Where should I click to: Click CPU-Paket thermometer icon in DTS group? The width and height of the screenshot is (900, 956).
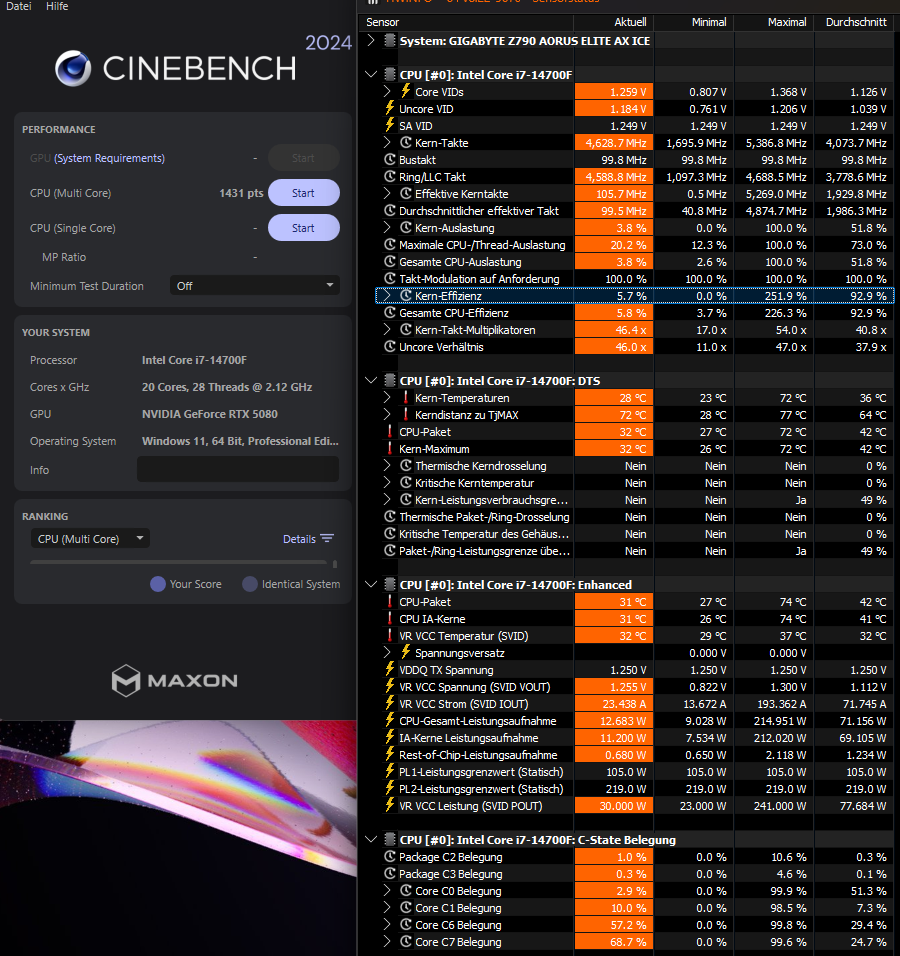[x=390, y=432]
